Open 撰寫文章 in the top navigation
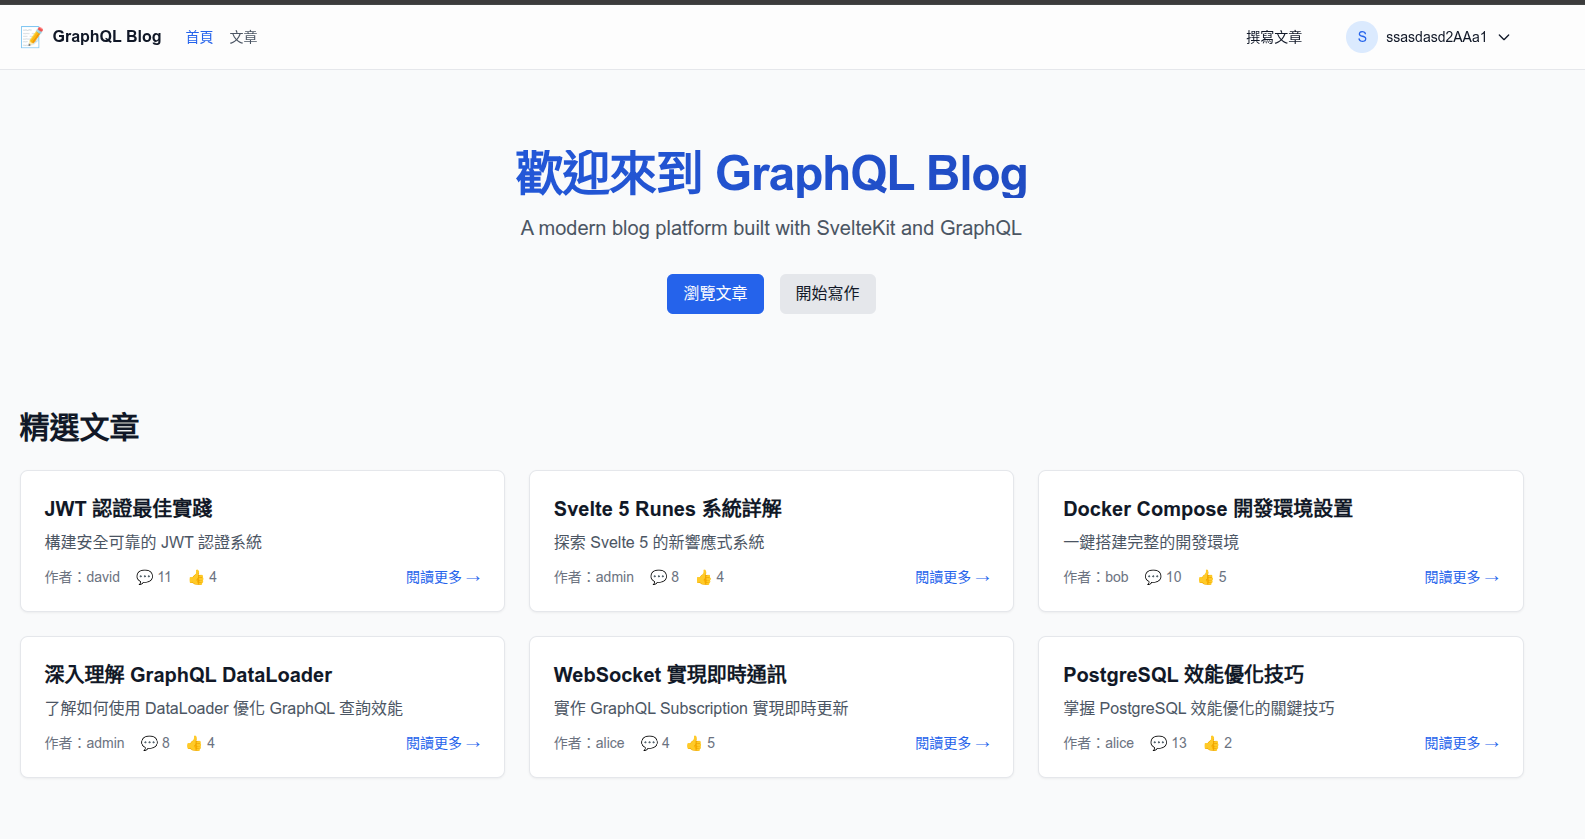 click(1273, 37)
